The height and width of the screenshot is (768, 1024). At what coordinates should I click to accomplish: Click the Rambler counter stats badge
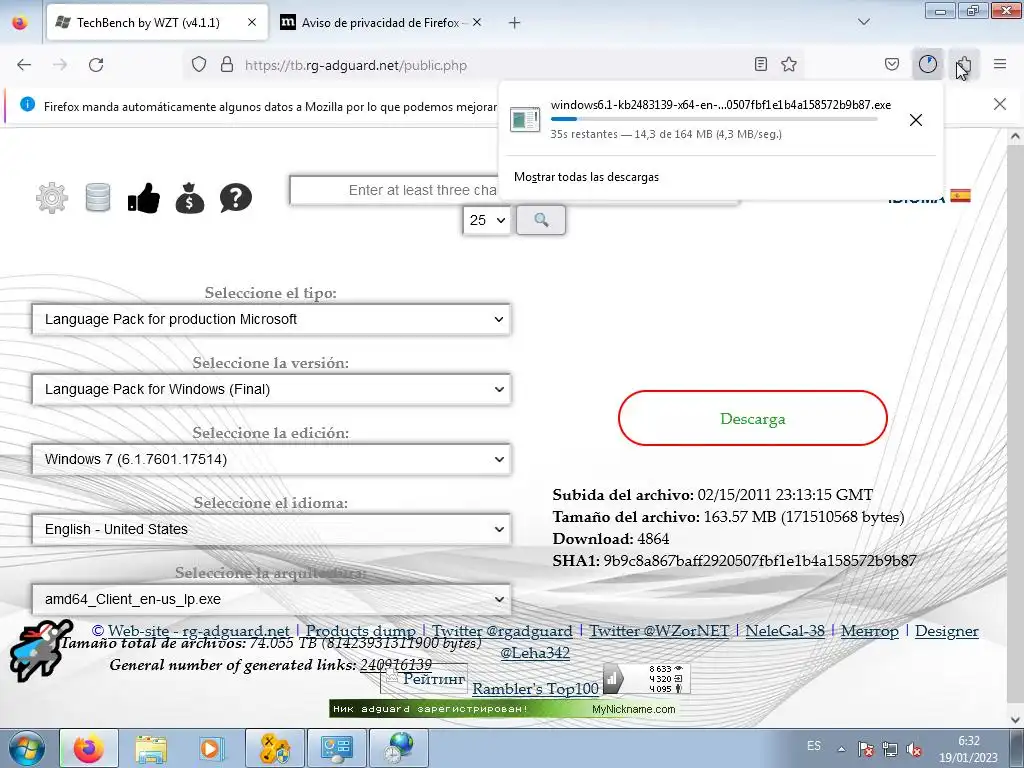coord(646,679)
